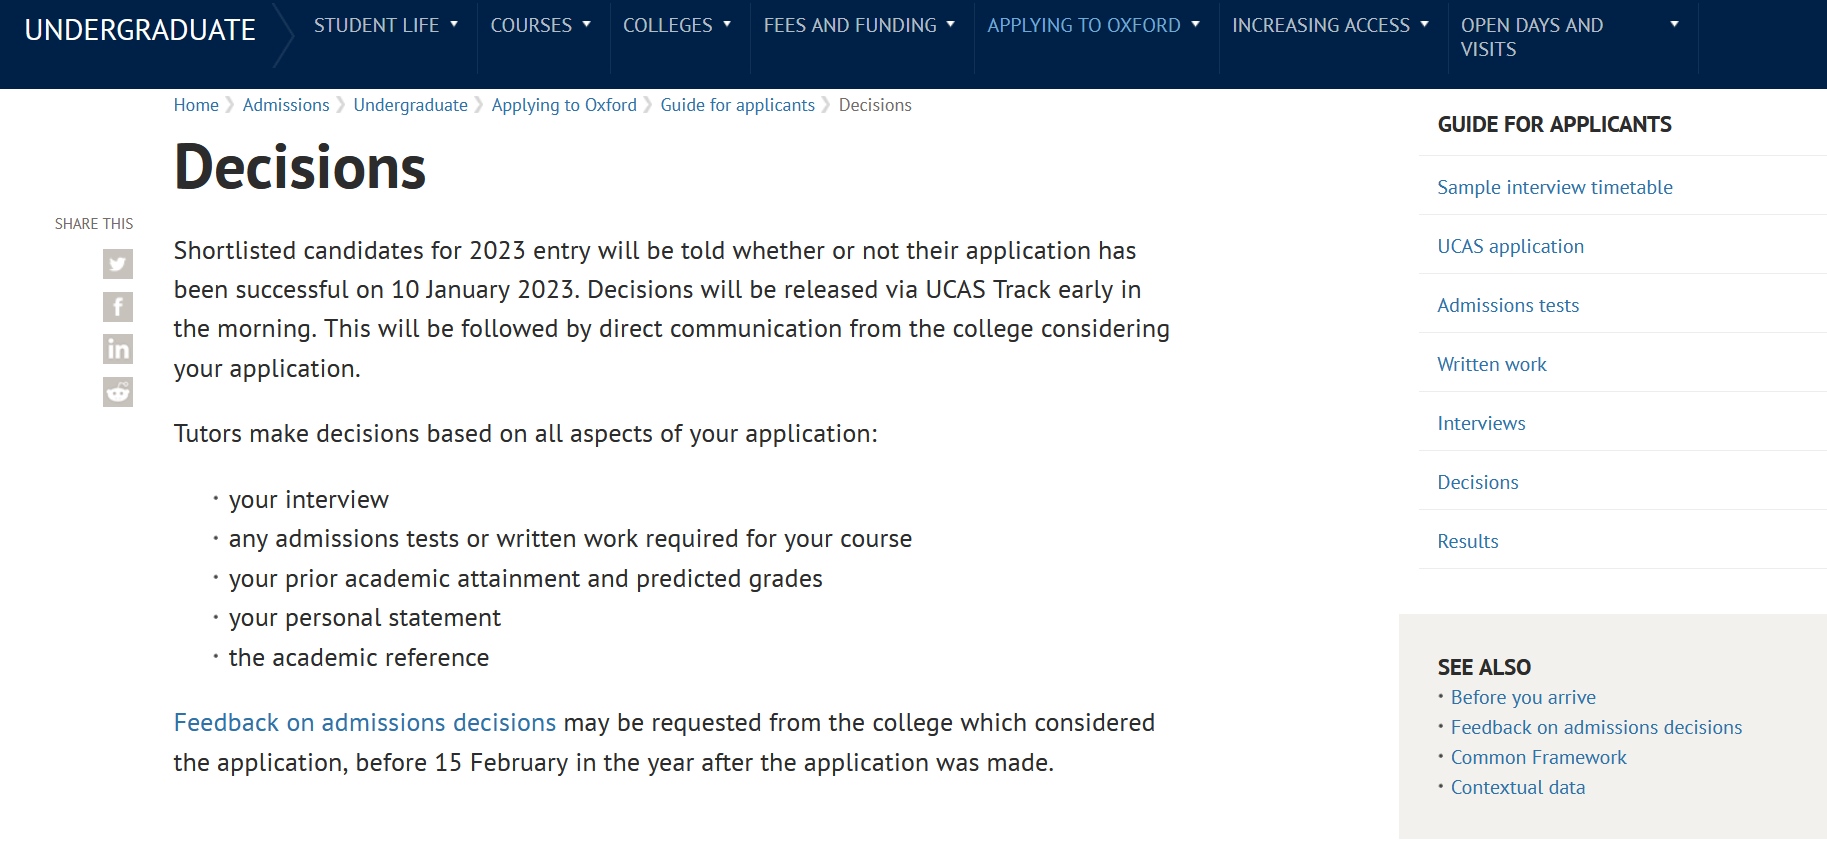The width and height of the screenshot is (1827, 849).
Task: Go to UCAS application page
Action: 1511,246
